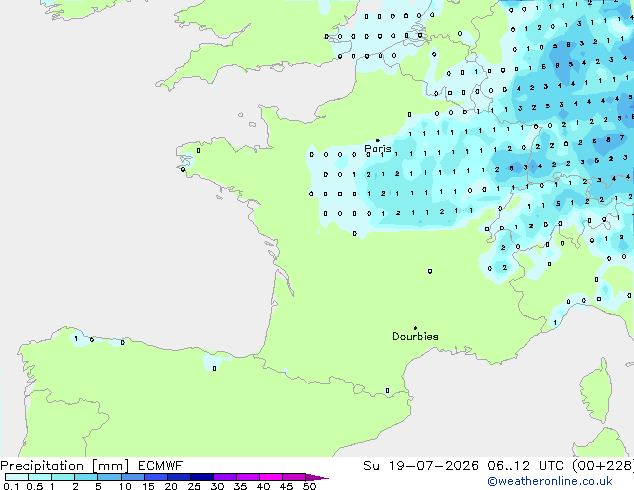This screenshot has width=634, height=490.
Task: Click the '(00+228)' forecast offset text
Action: pos(603,466)
